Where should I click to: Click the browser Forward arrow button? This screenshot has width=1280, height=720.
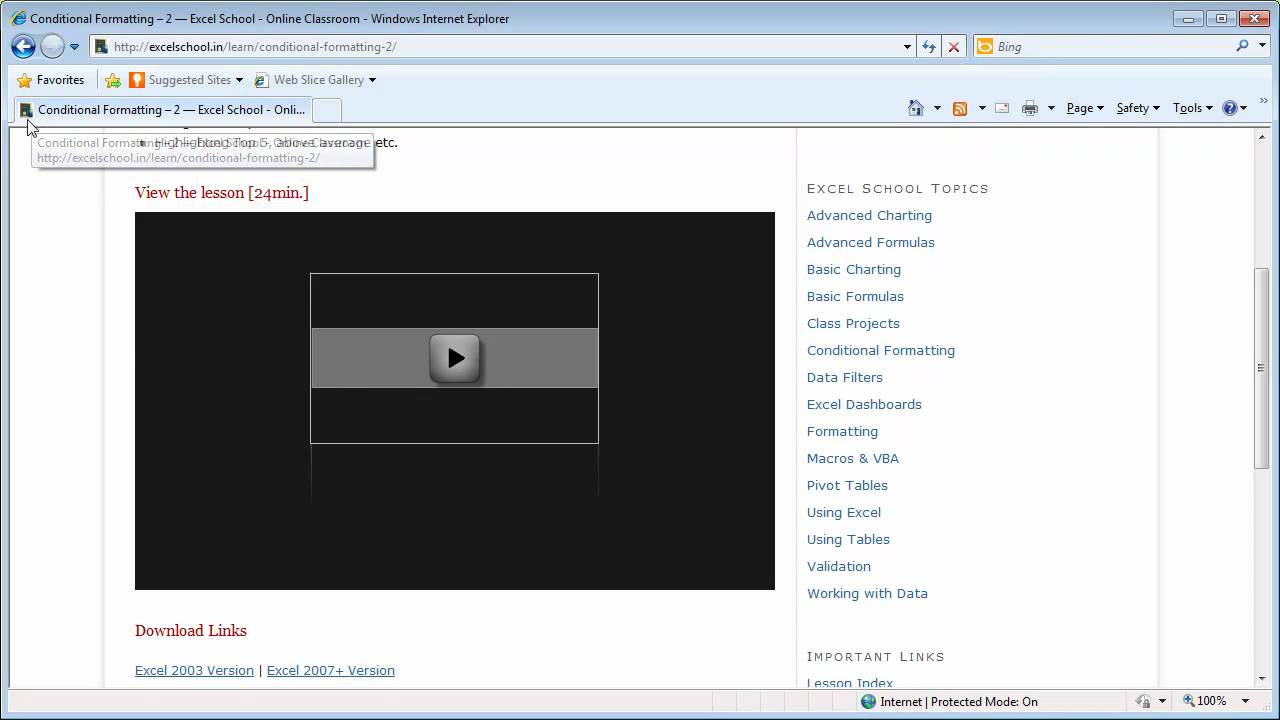(52, 46)
